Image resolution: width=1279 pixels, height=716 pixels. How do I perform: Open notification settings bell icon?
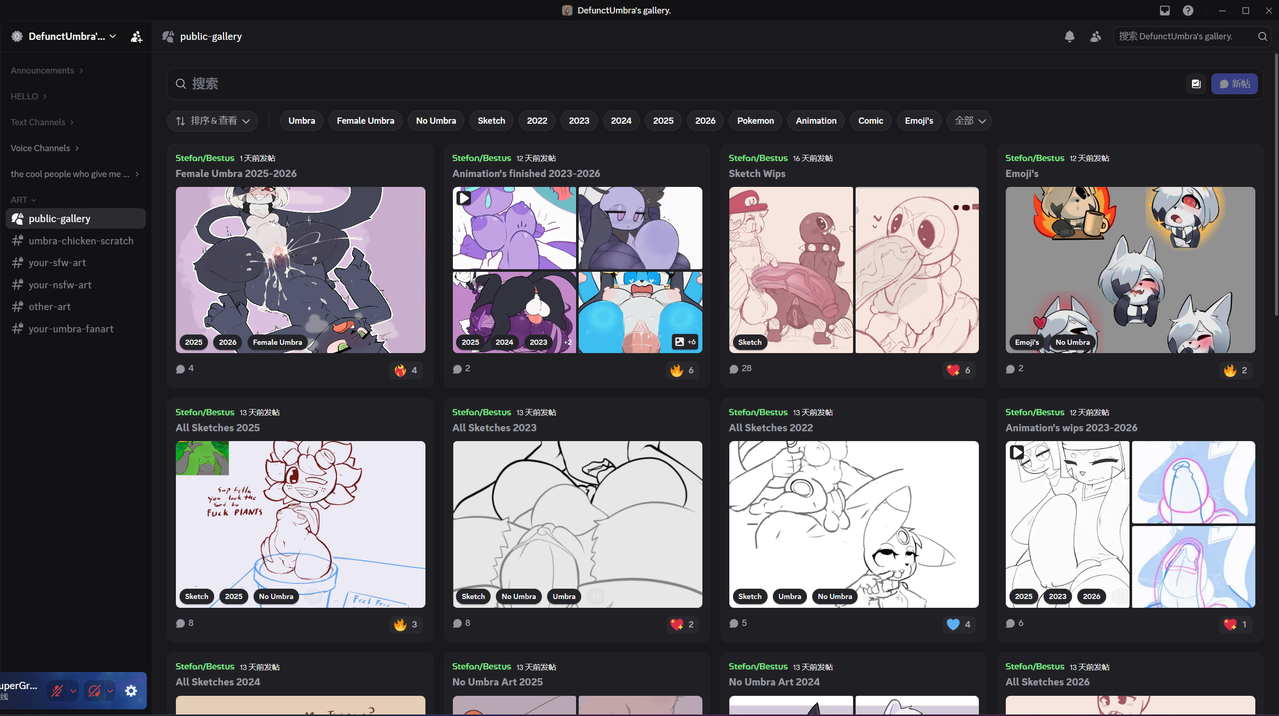pos(1069,36)
